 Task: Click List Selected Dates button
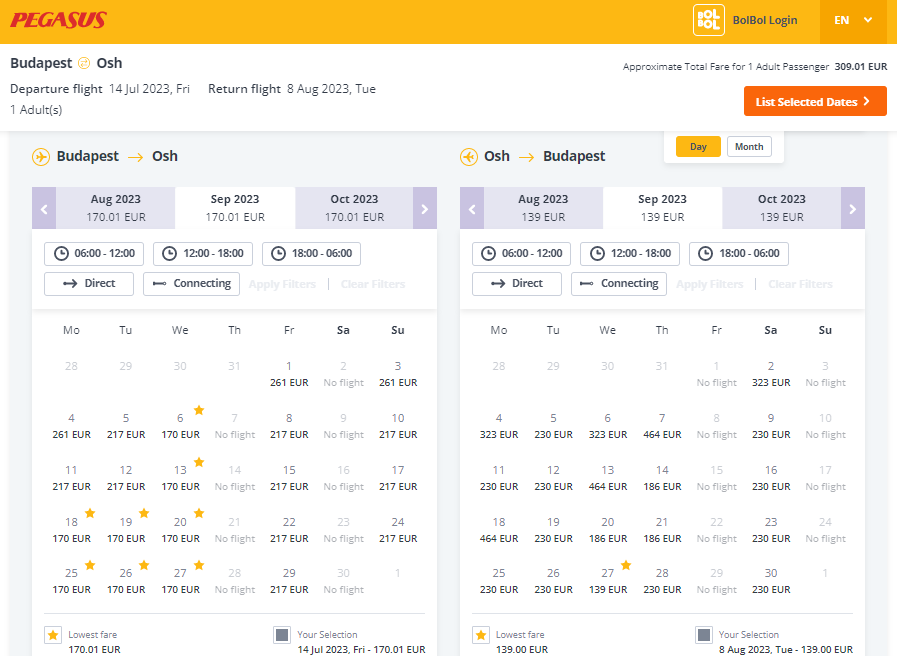point(815,101)
